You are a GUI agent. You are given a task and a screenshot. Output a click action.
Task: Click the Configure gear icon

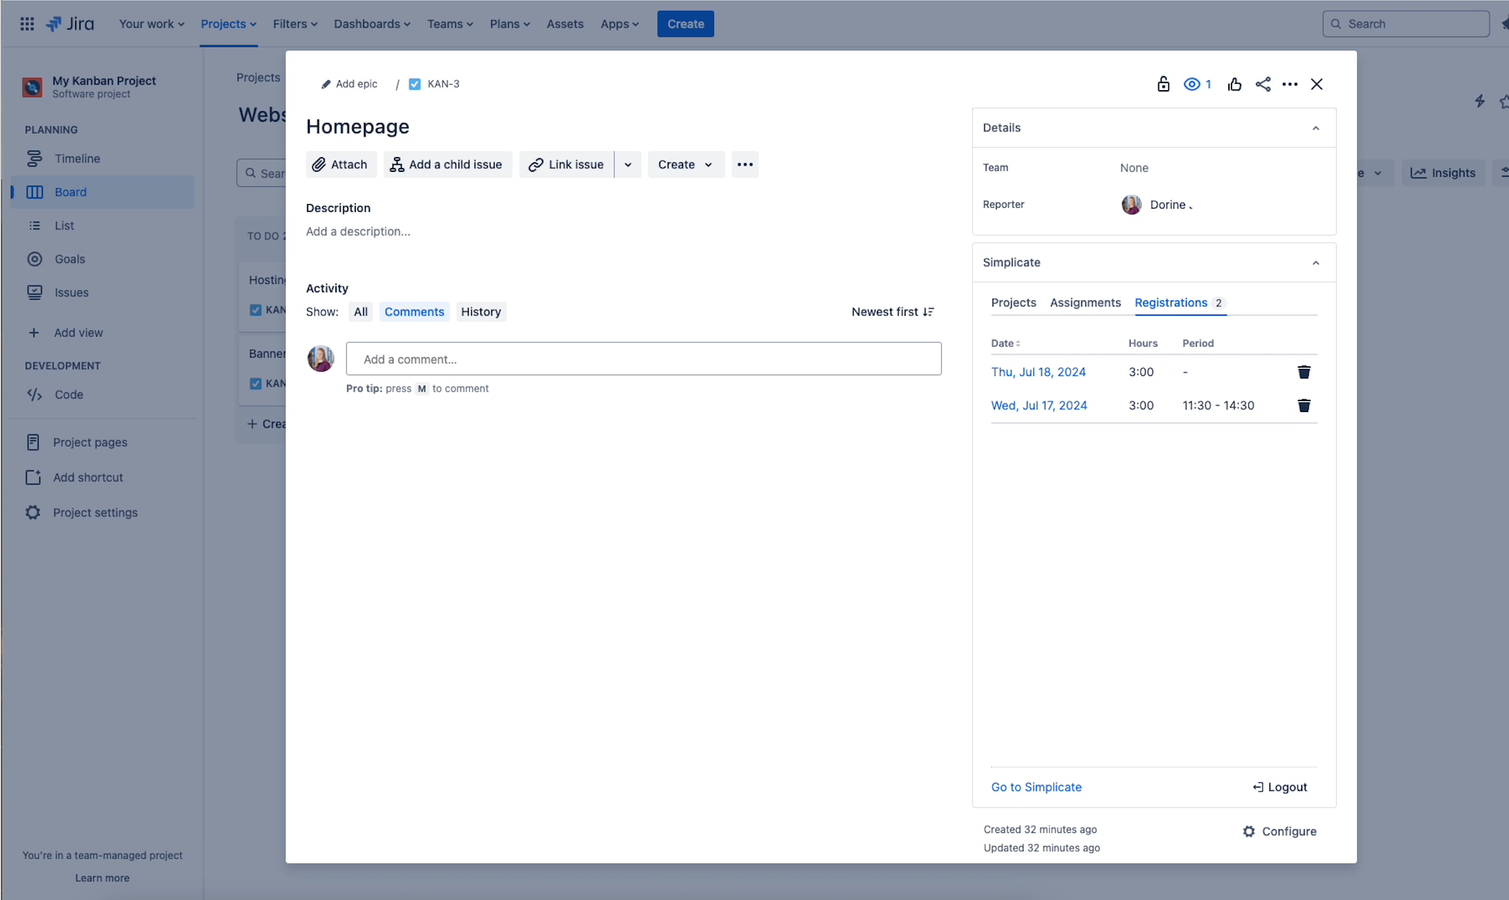coord(1249,831)
